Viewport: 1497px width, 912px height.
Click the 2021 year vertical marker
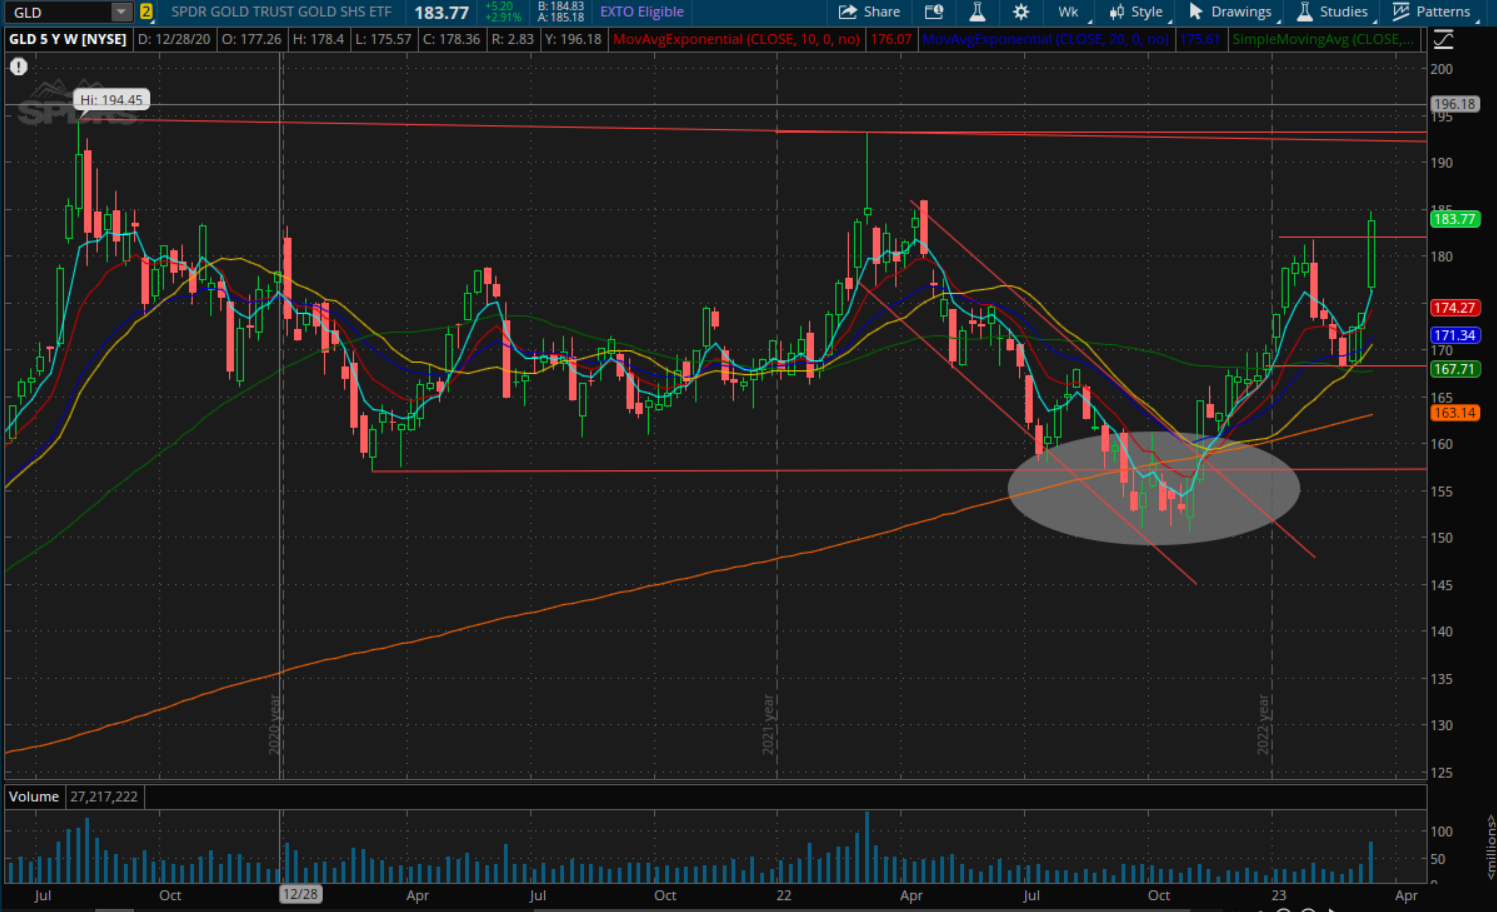[769, 725]
